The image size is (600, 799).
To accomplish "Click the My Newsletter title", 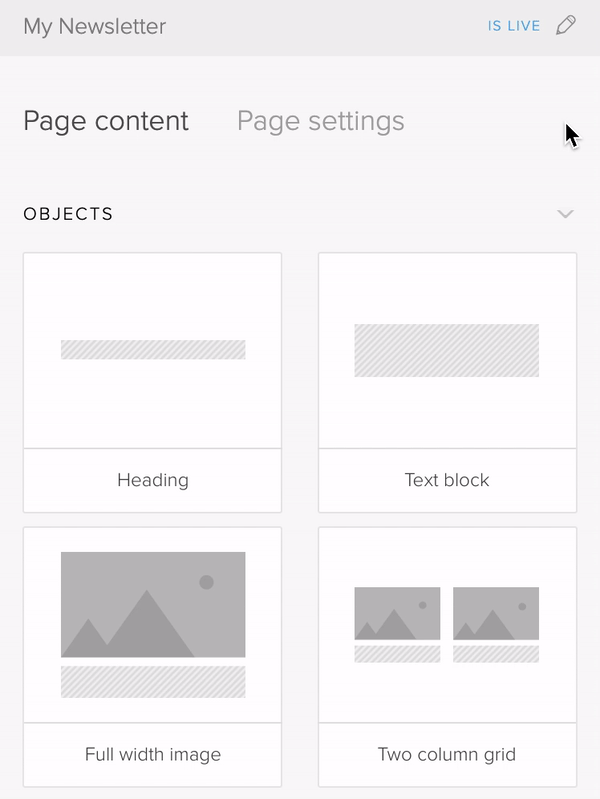I will [x=95, y=26].
